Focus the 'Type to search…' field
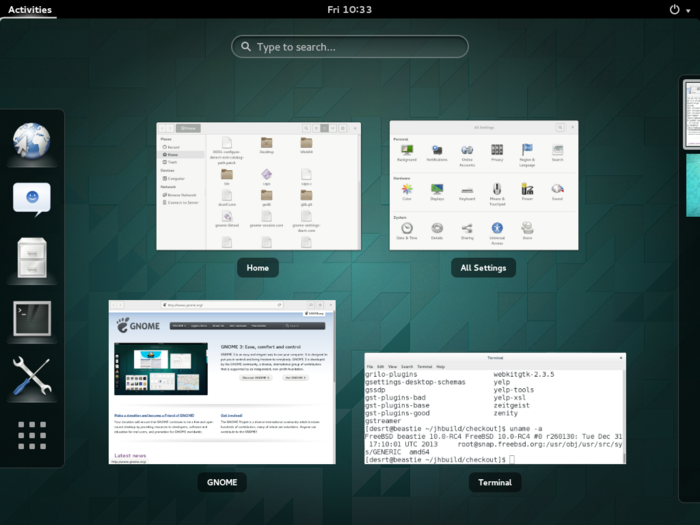 coord(350,47)
